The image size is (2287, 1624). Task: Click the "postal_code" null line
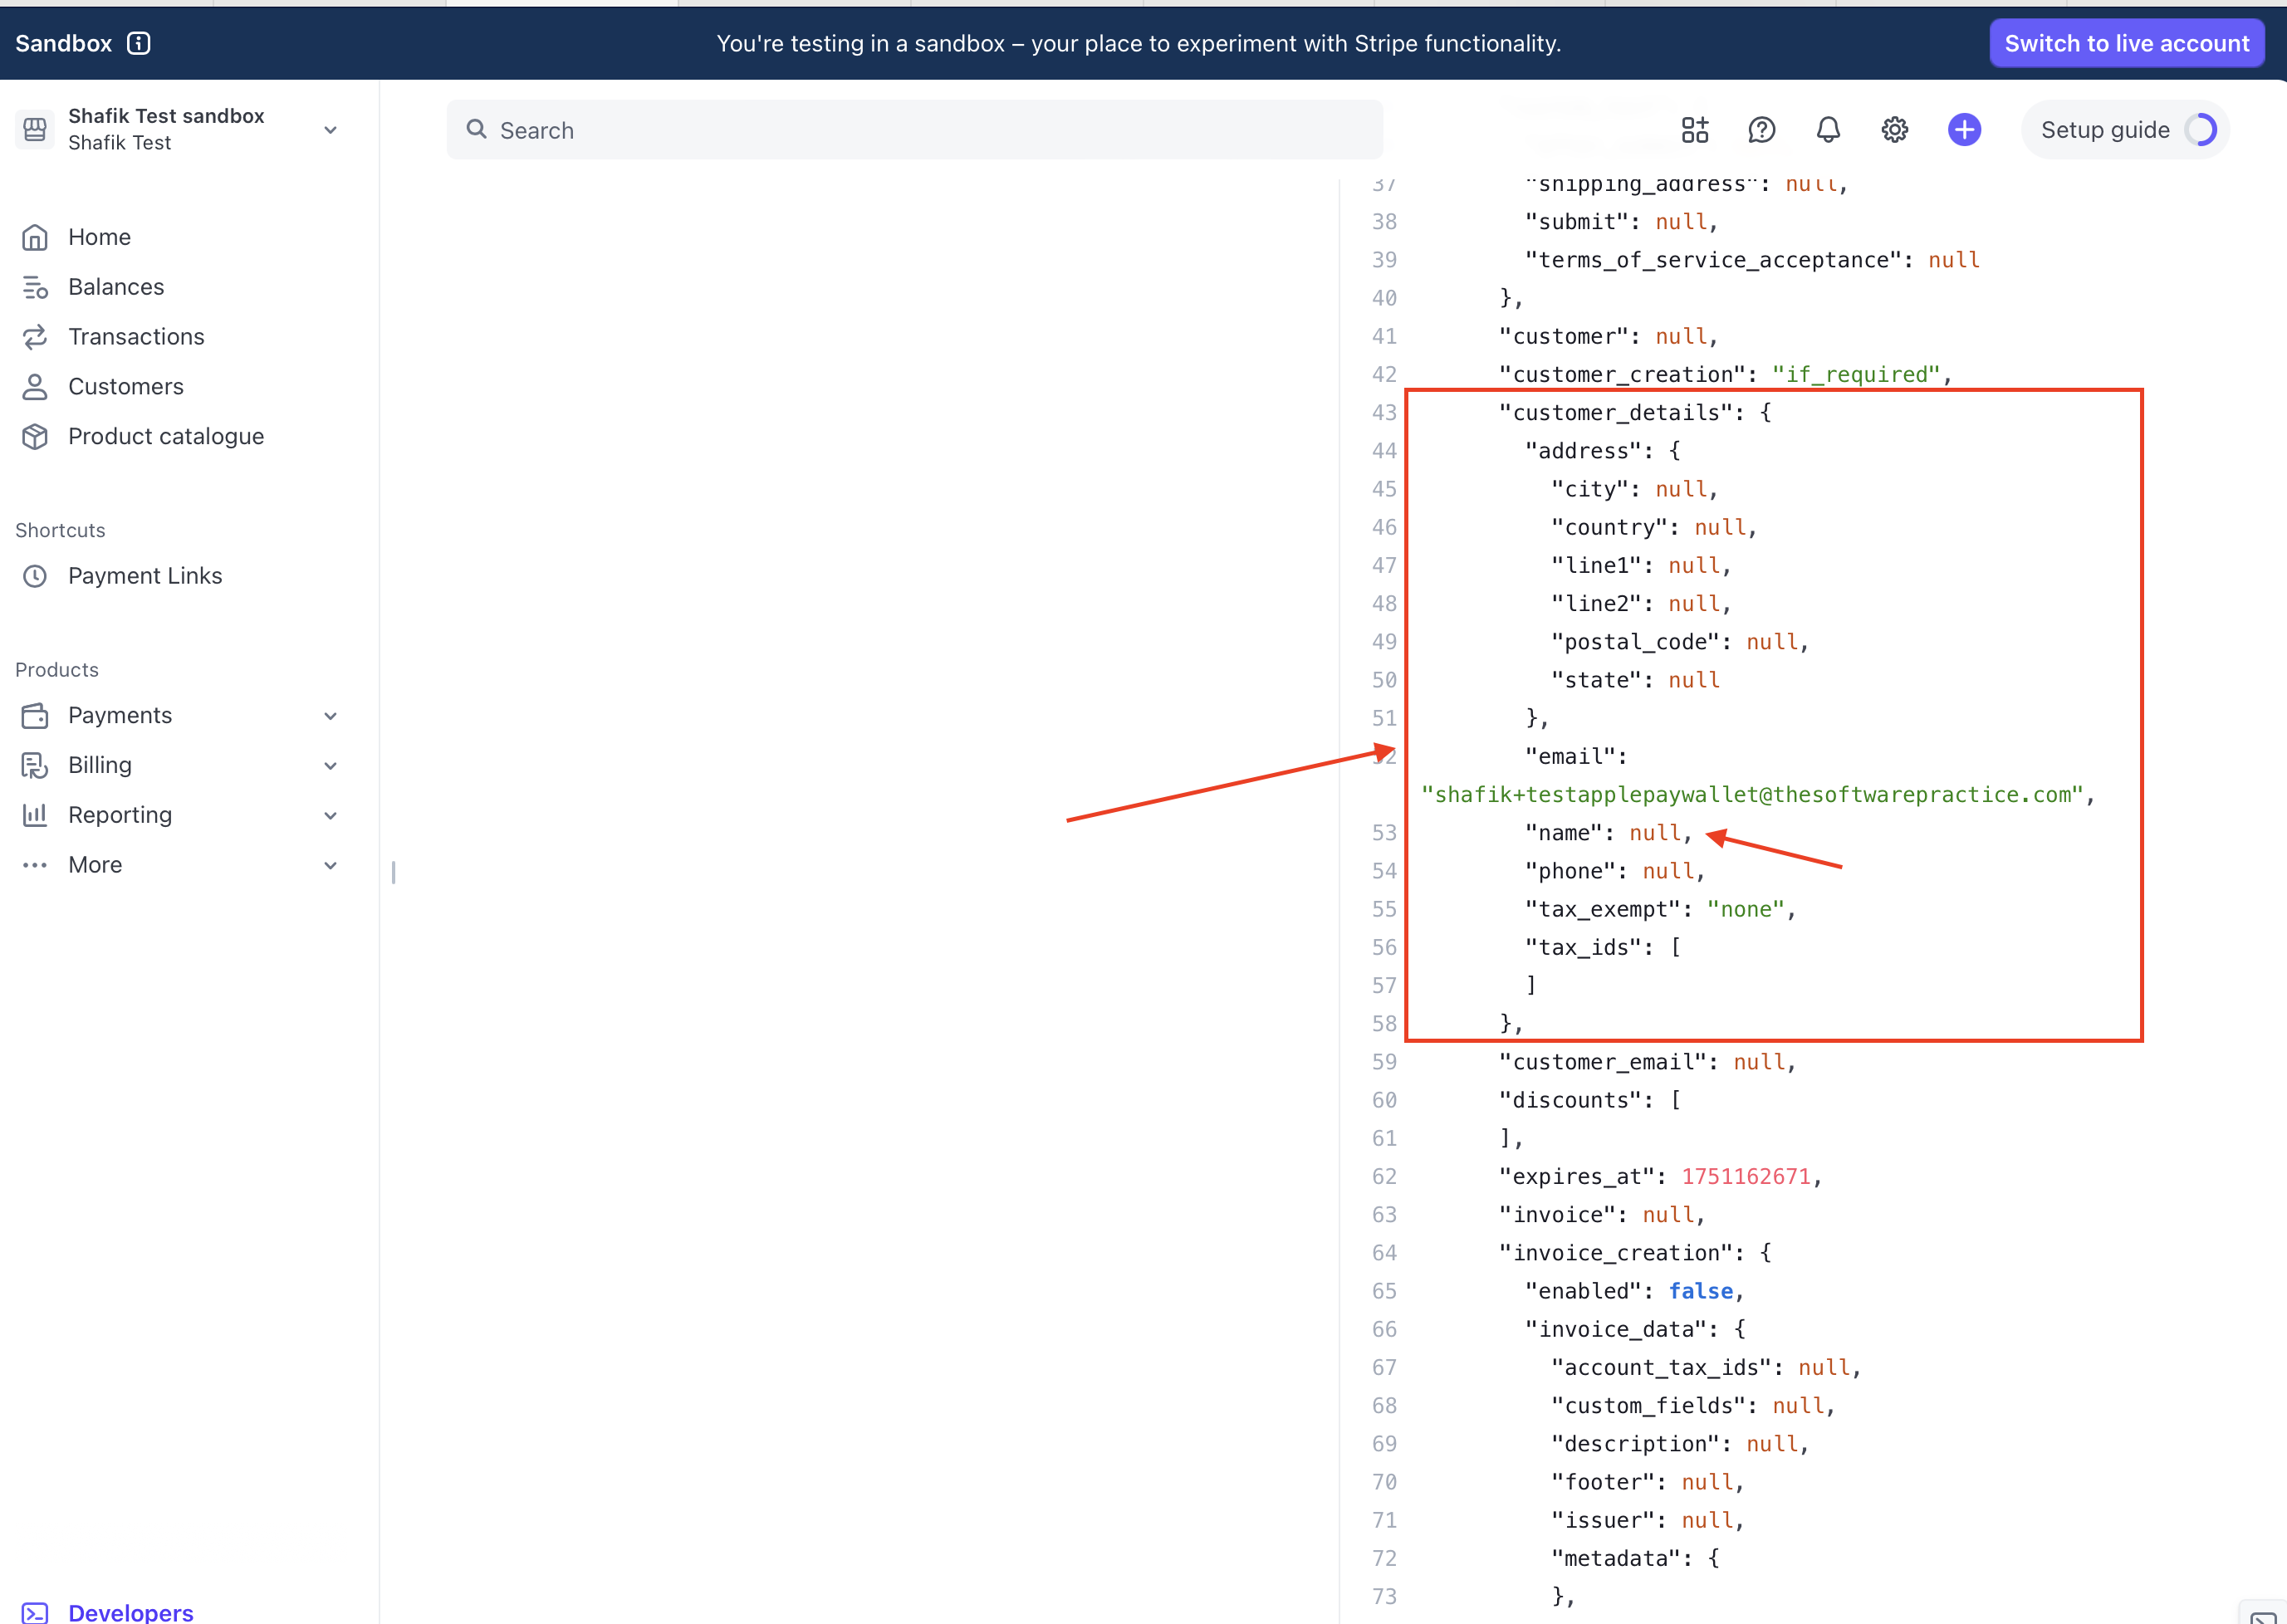tap(1680, 642)
